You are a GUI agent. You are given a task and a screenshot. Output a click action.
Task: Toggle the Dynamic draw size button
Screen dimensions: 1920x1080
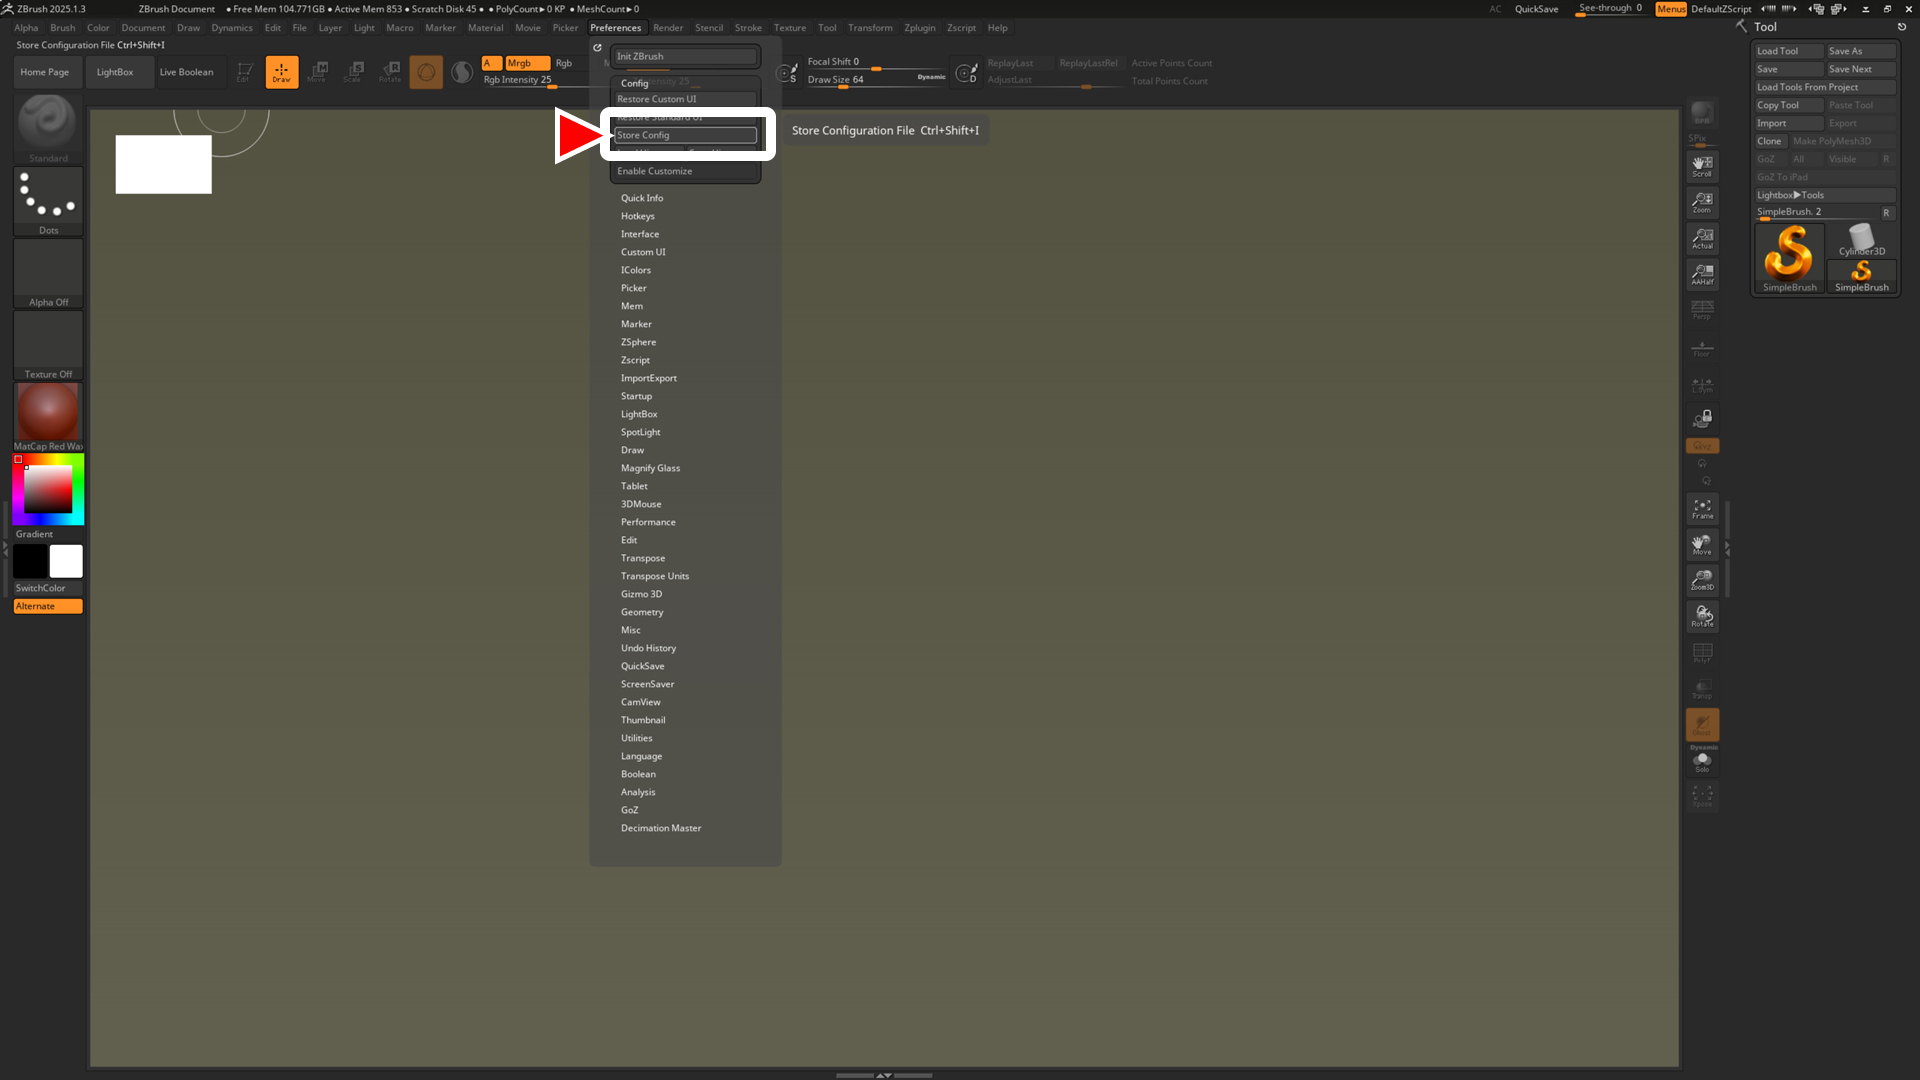click(x=931, y=77)
